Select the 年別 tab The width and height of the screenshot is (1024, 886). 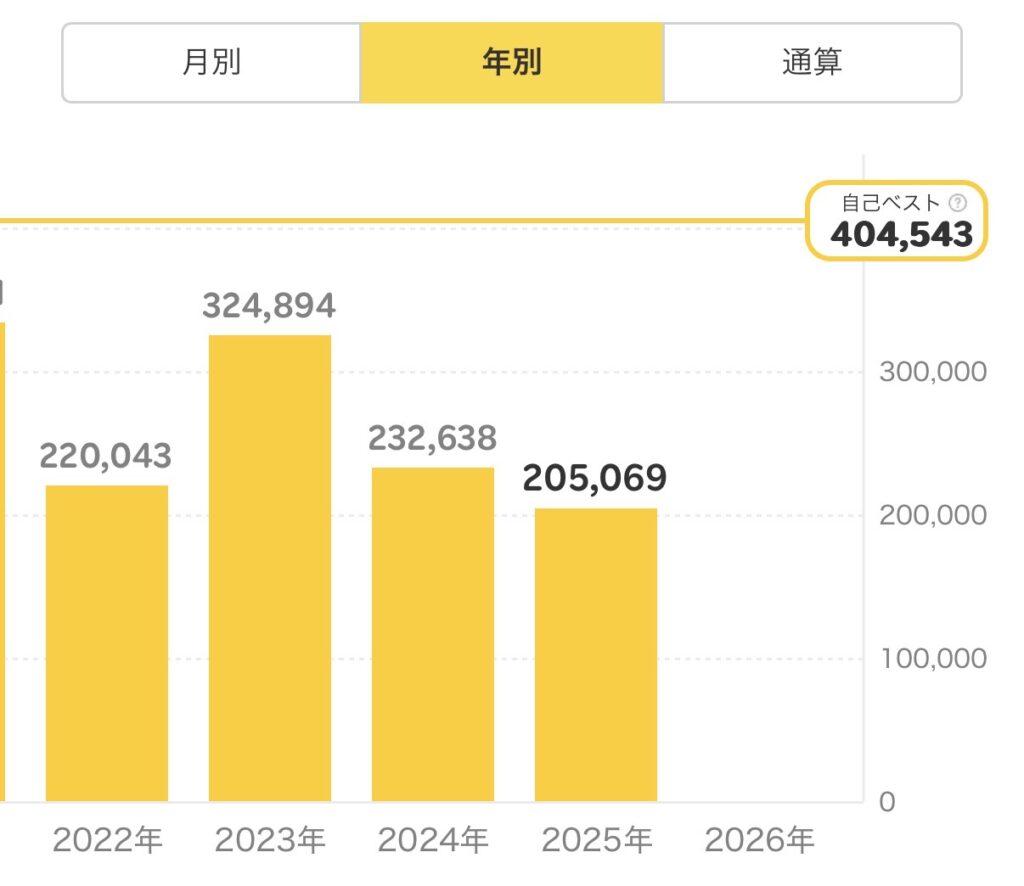coord(511,63)
